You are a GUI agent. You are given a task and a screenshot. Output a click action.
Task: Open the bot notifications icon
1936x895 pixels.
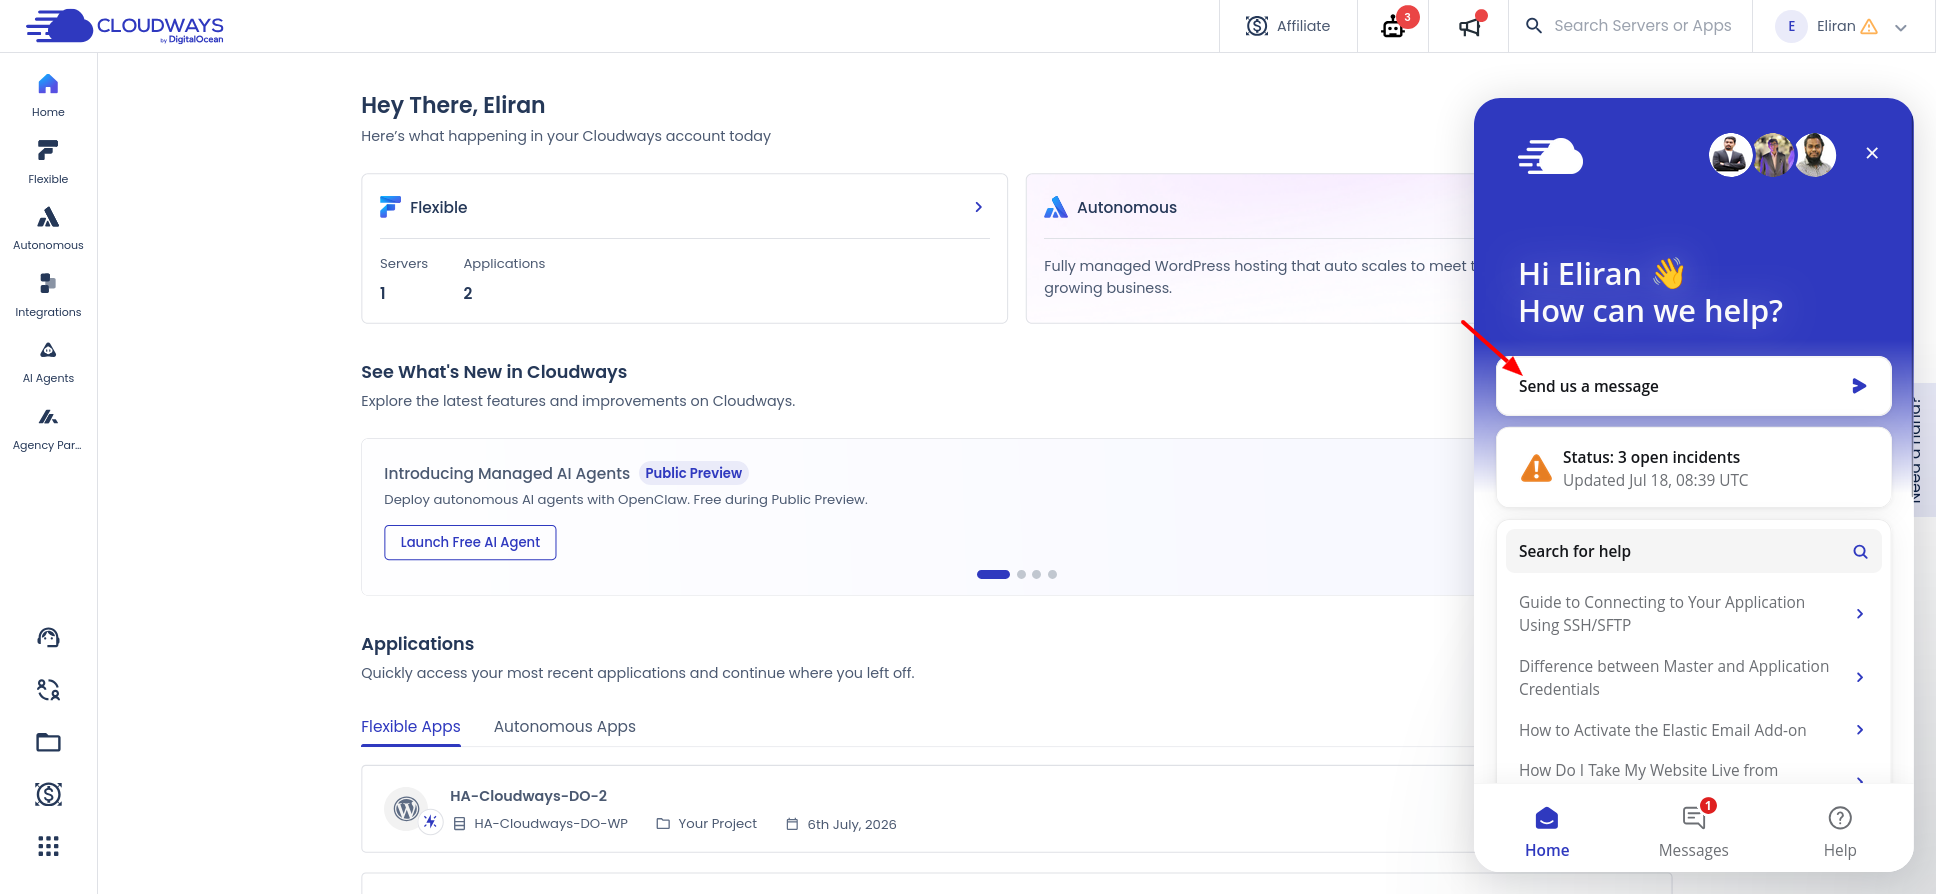1394,26
